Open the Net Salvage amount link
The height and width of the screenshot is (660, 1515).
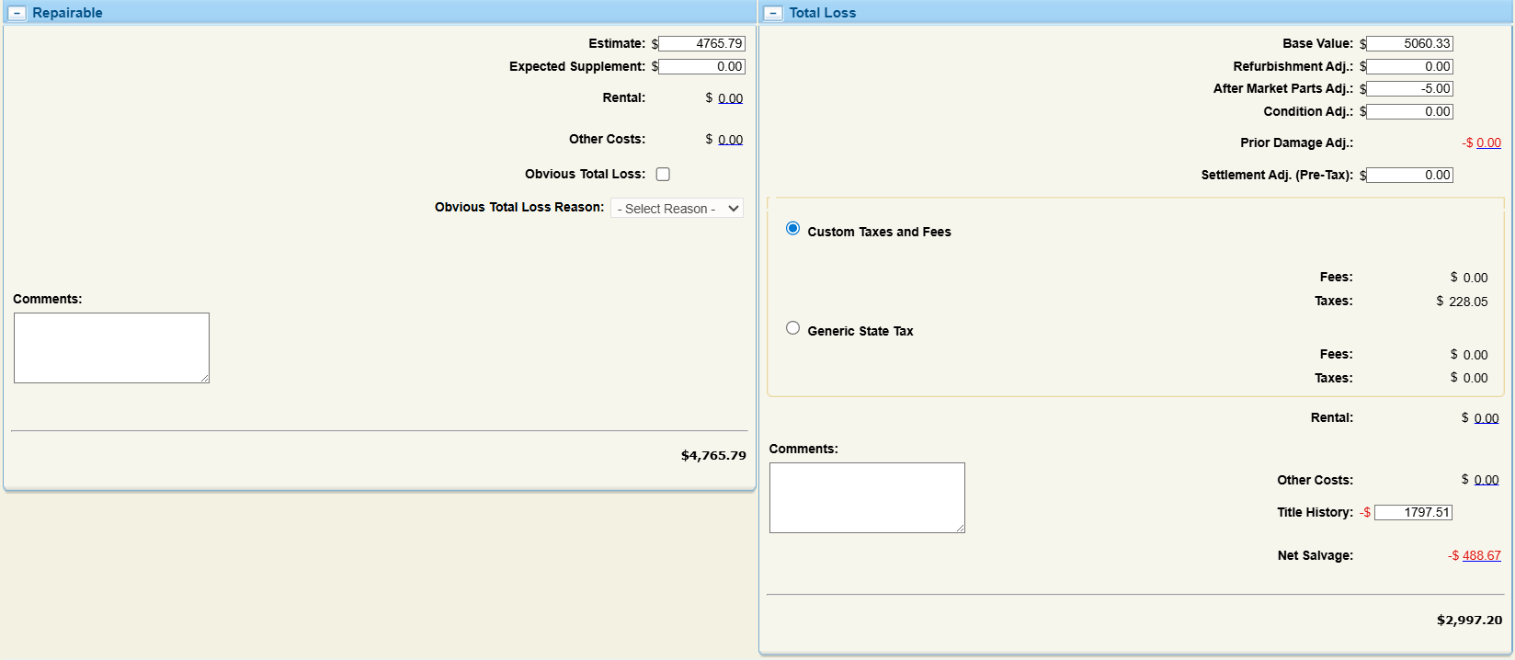pos(1481,556)
